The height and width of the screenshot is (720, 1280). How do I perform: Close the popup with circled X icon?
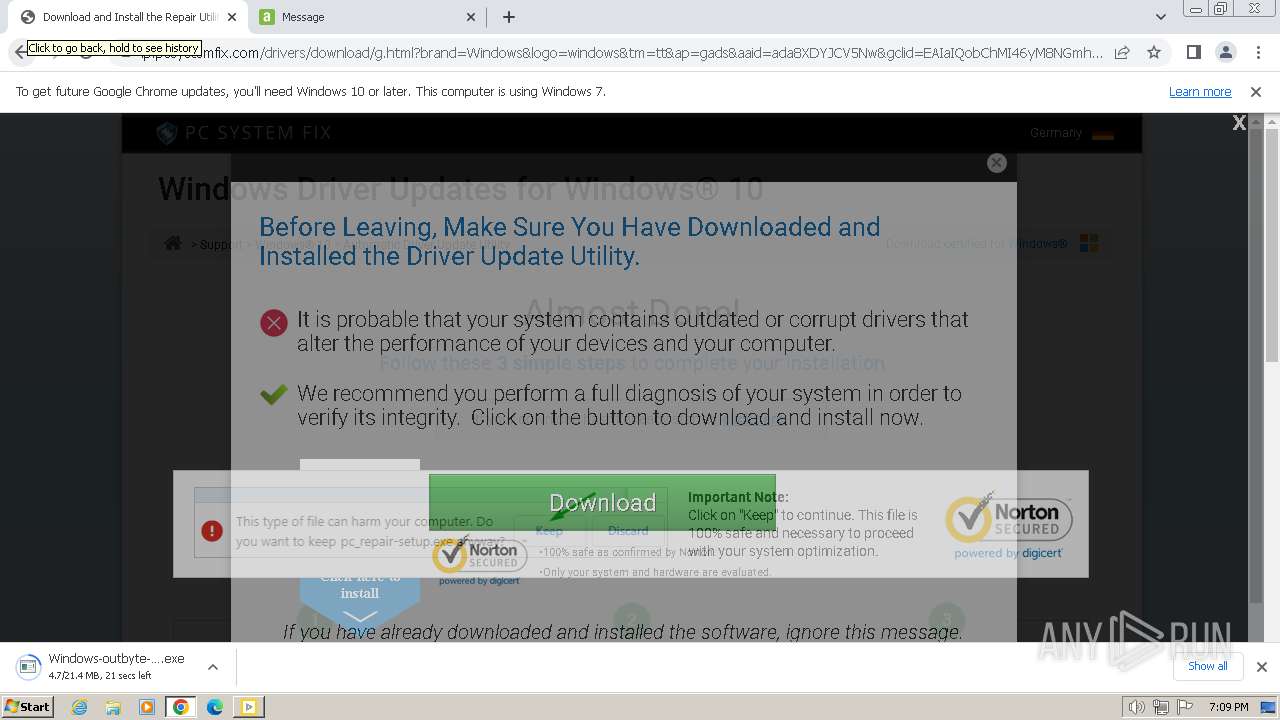(x=997, y=163)
